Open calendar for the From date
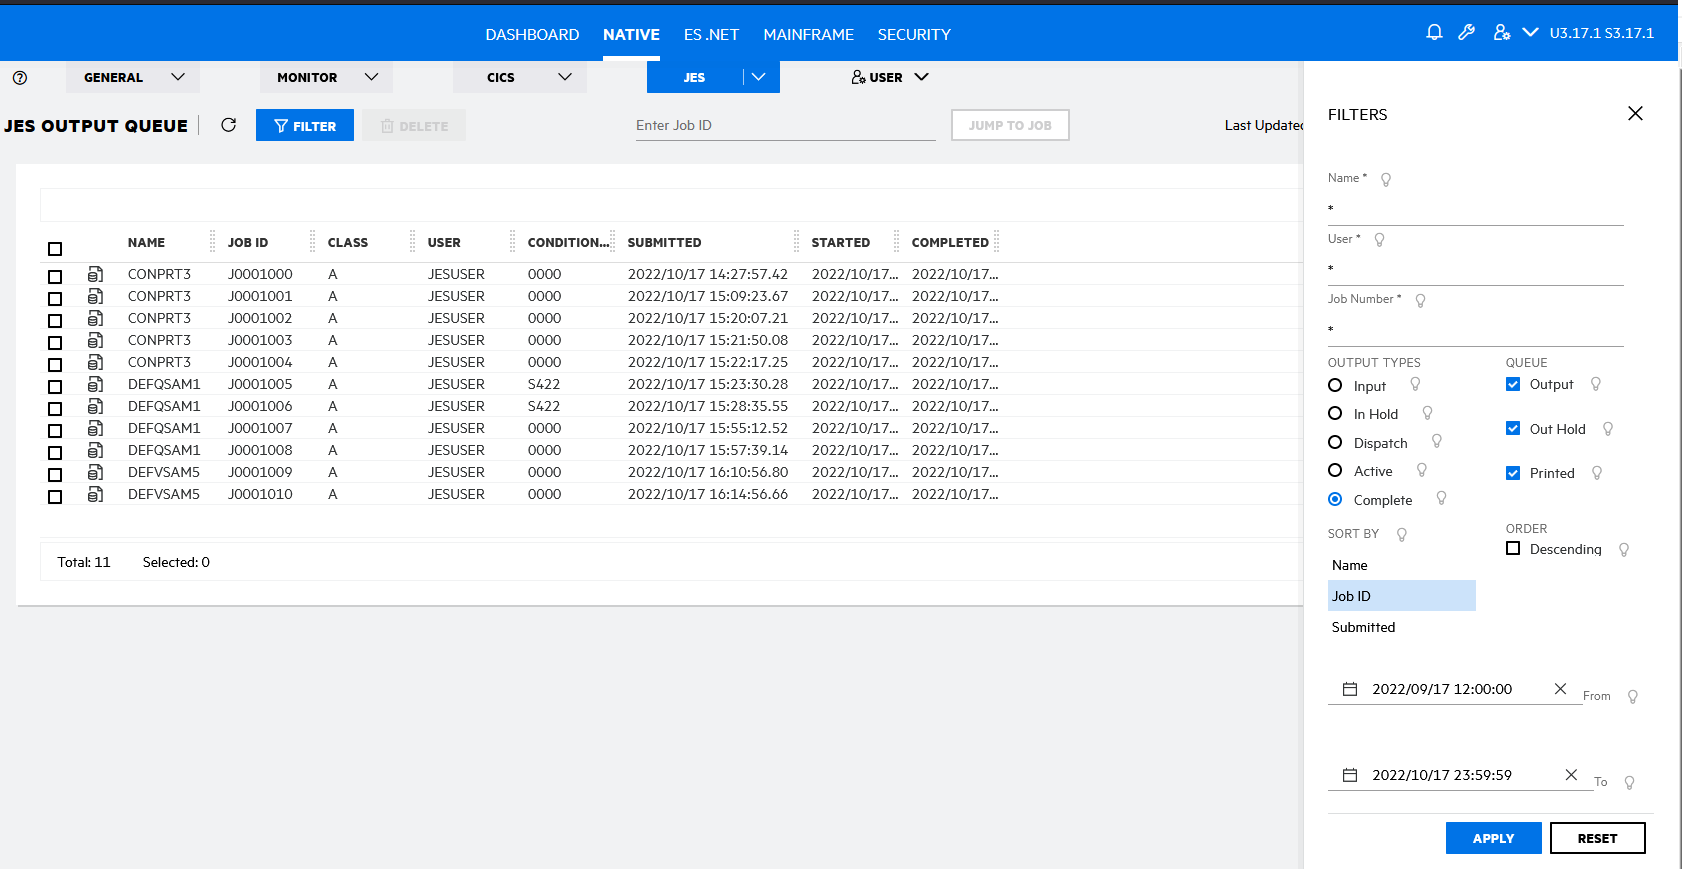This screenshot has height=869, width=1682. (1350, 689)
